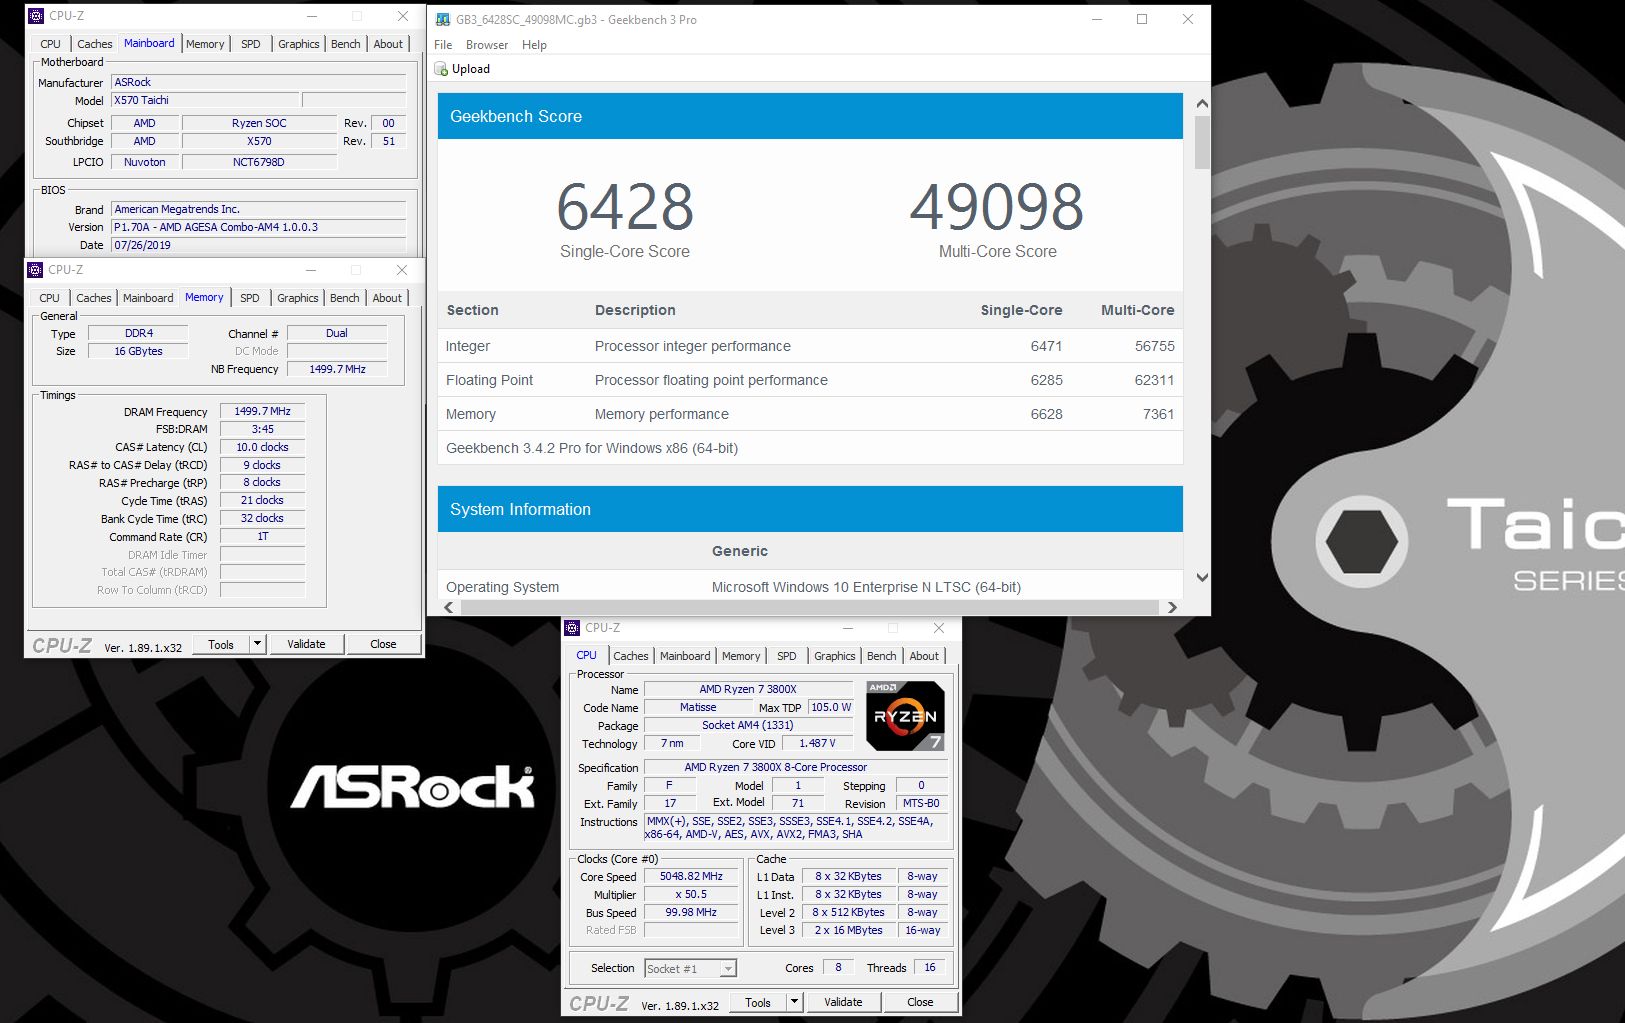Viewport: 1625px width, 1023px height.
Task: Click the 49098 Multi-Core Score value
Action: [x=997, y=207]
